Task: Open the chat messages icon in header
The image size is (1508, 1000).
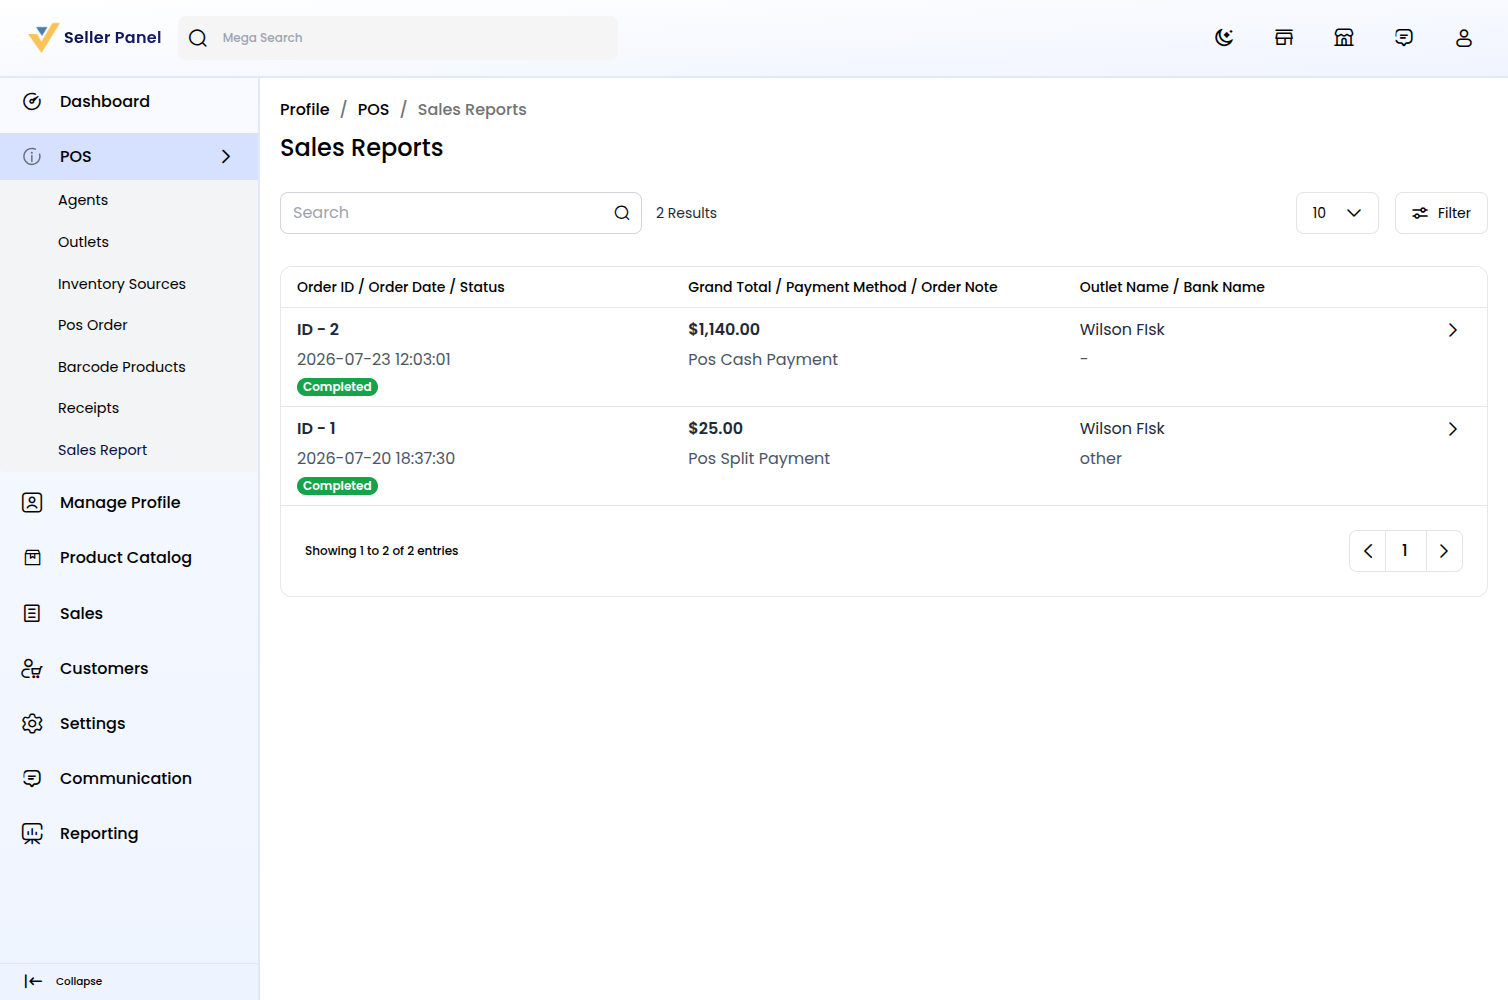Action: tap(1404, 38)
